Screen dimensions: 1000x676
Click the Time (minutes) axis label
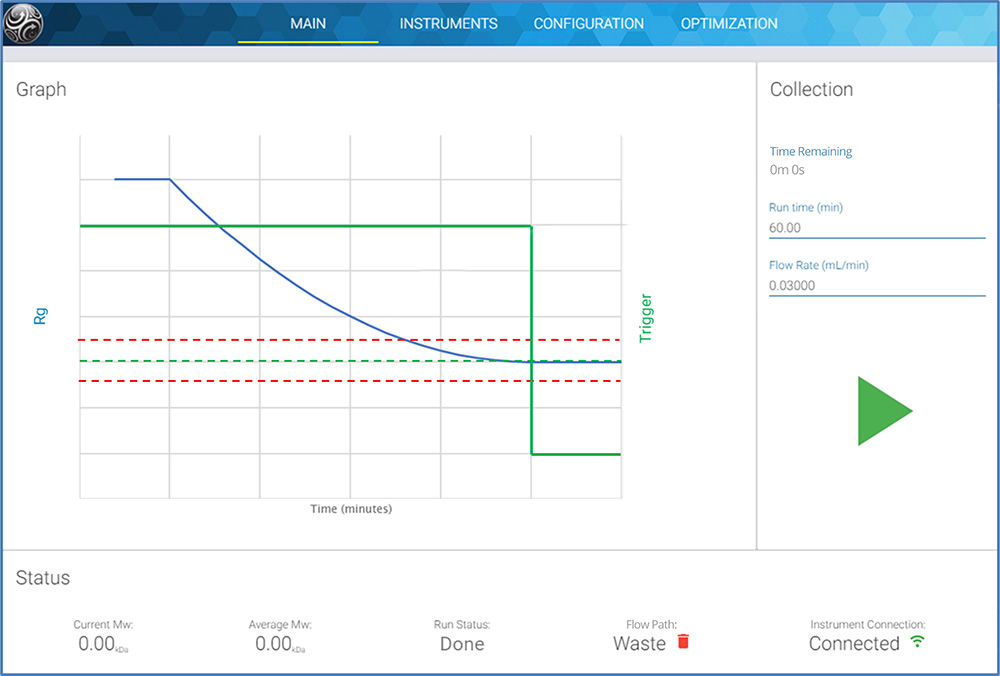click(x=351, y=509)
